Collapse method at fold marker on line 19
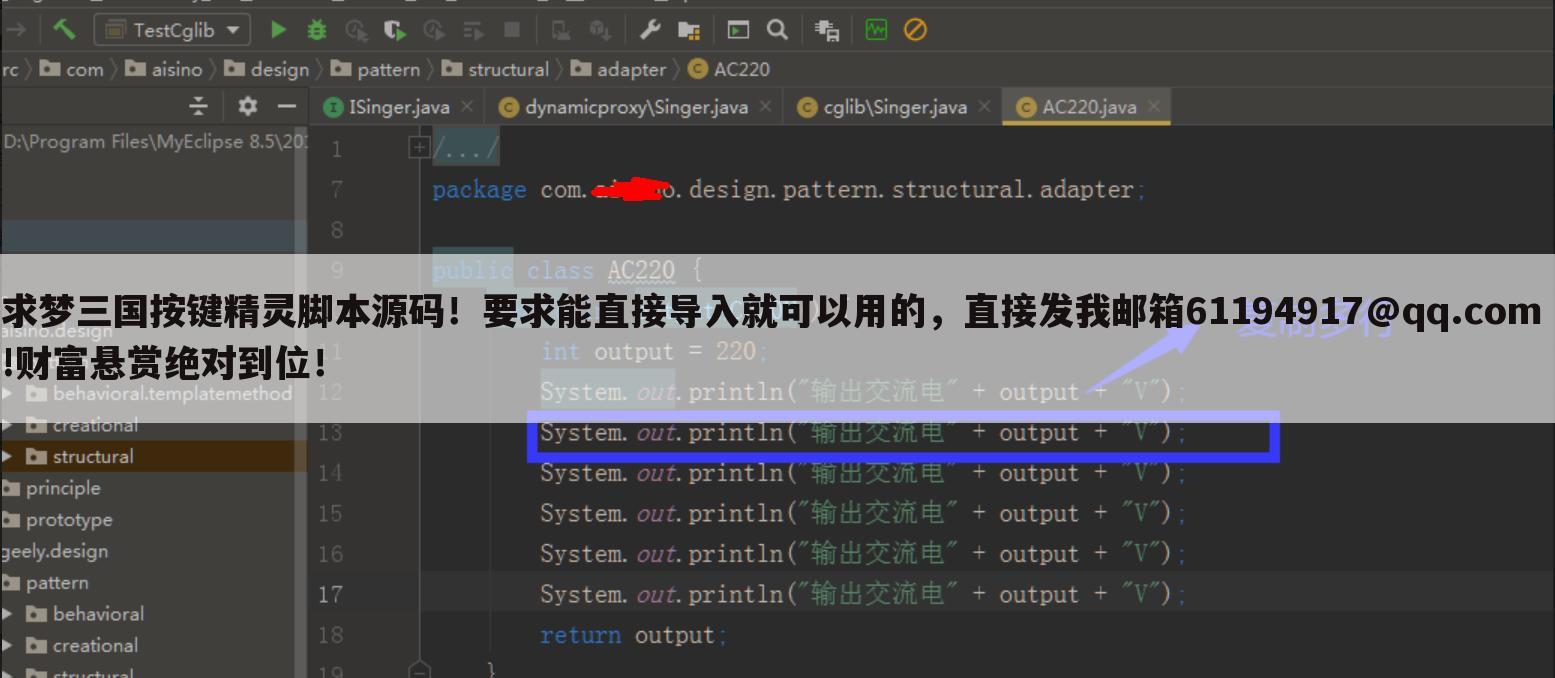This screenshot has height=678, width=1555. coord(419,670)
